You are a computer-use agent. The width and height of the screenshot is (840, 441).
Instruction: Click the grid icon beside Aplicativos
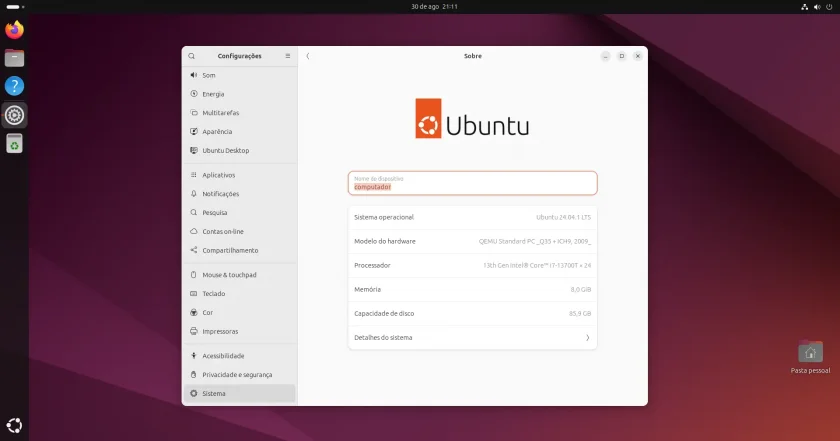click(194, 175)
